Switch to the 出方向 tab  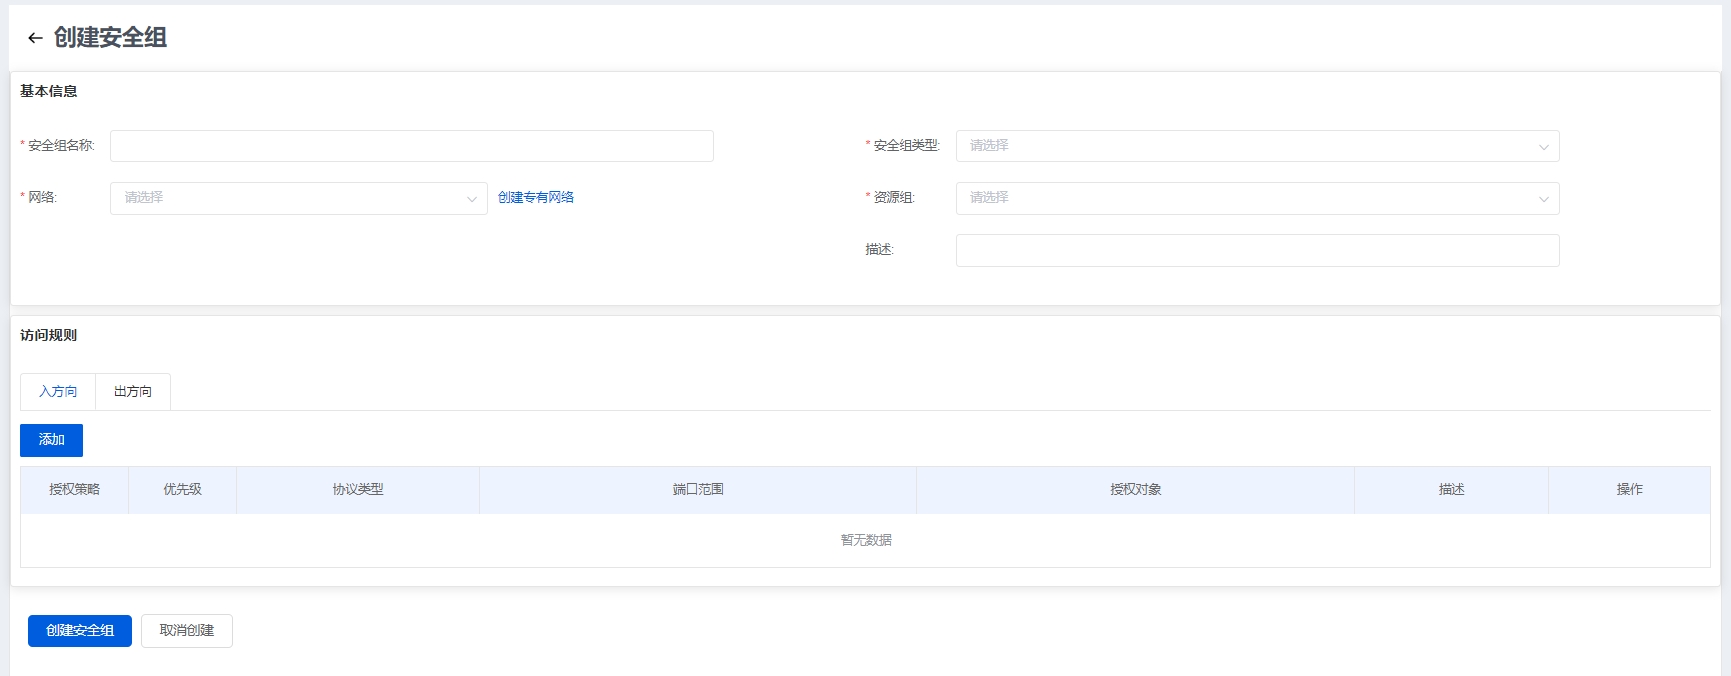pyautogui.click(x=133, y=392)
